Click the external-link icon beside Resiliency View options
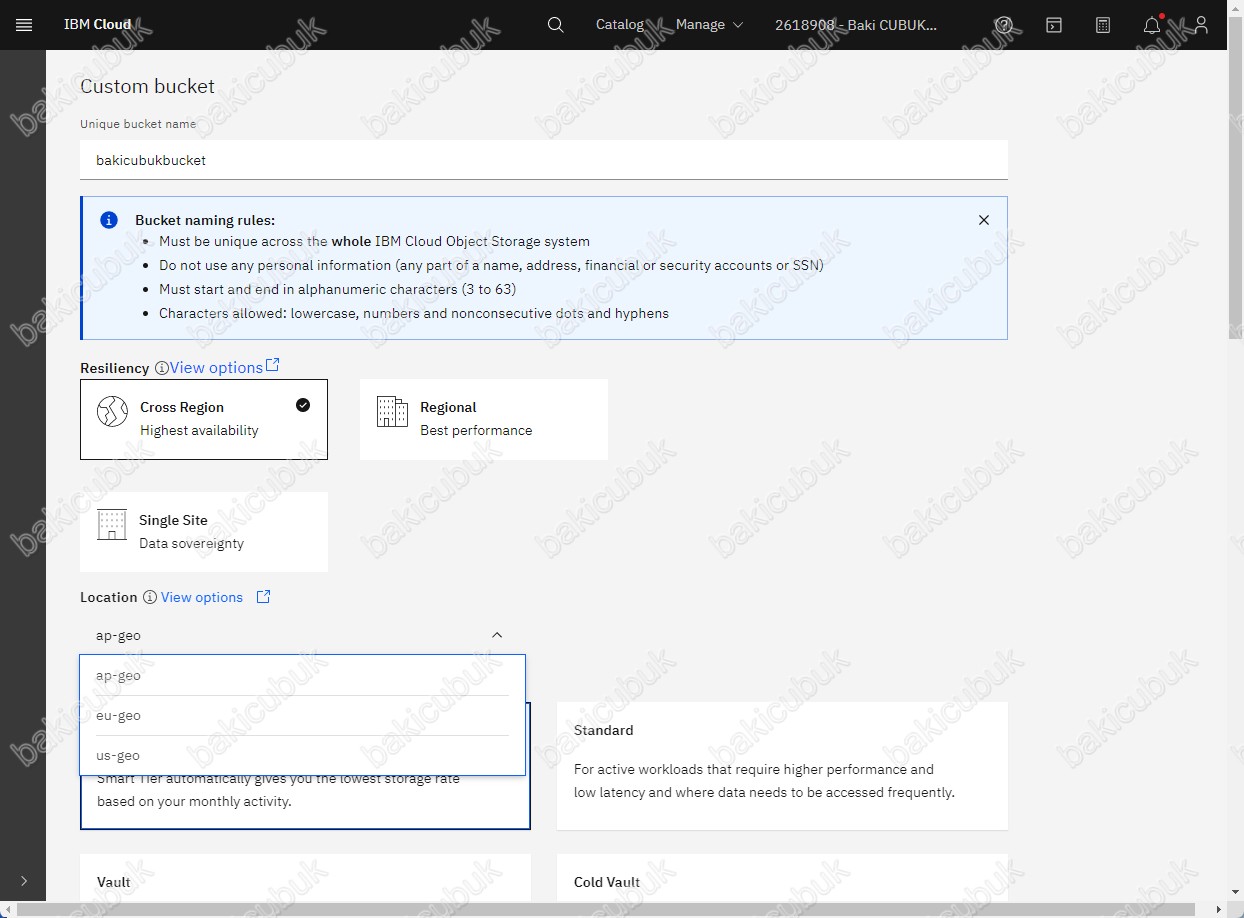1244x918 pixels. click(273, 366)
